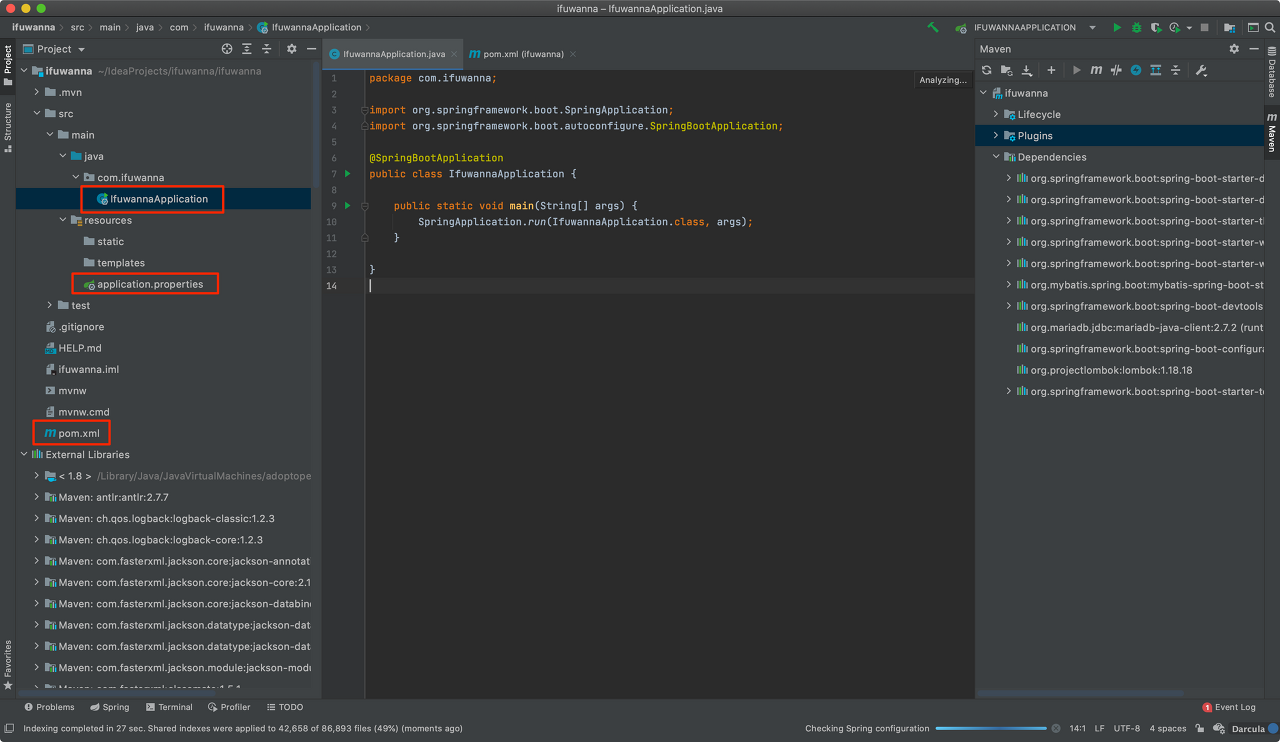Open Project view type dropdown
Image resolution: width=1280 pixels, height=742 pixels.
(55, 49)
